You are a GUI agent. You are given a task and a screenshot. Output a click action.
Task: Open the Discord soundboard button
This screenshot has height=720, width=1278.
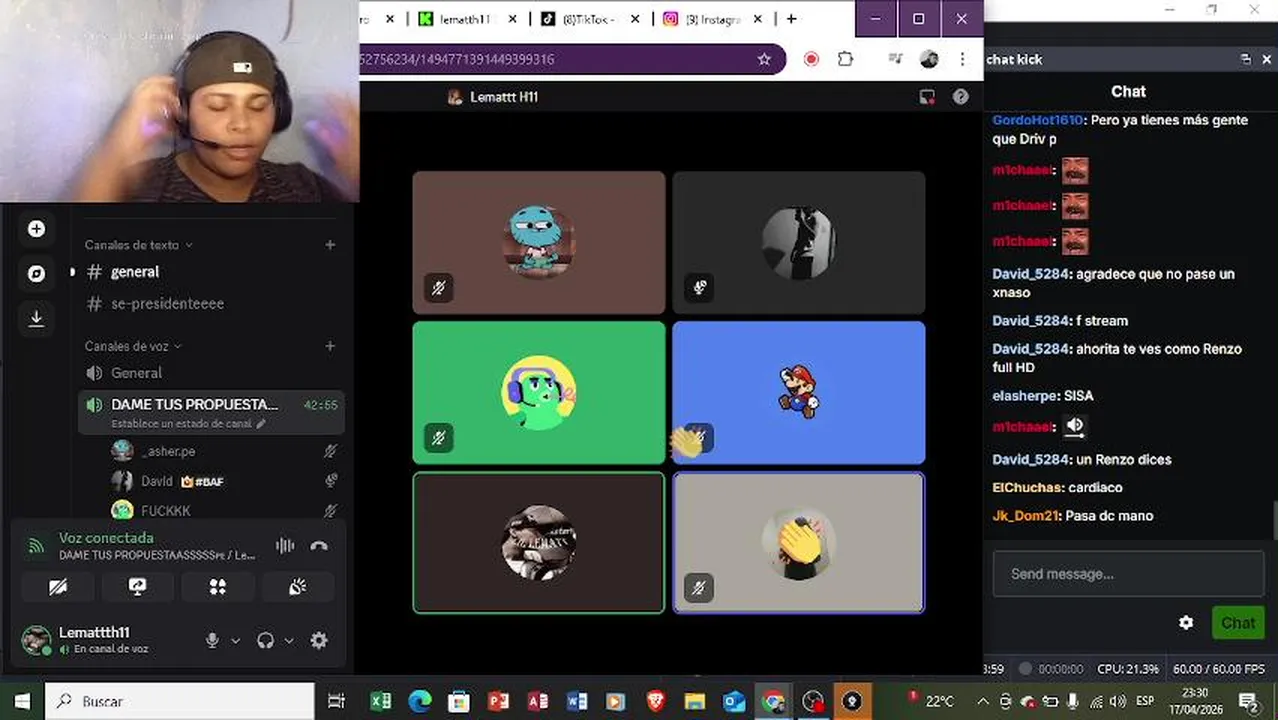click(x=297, y=587)
